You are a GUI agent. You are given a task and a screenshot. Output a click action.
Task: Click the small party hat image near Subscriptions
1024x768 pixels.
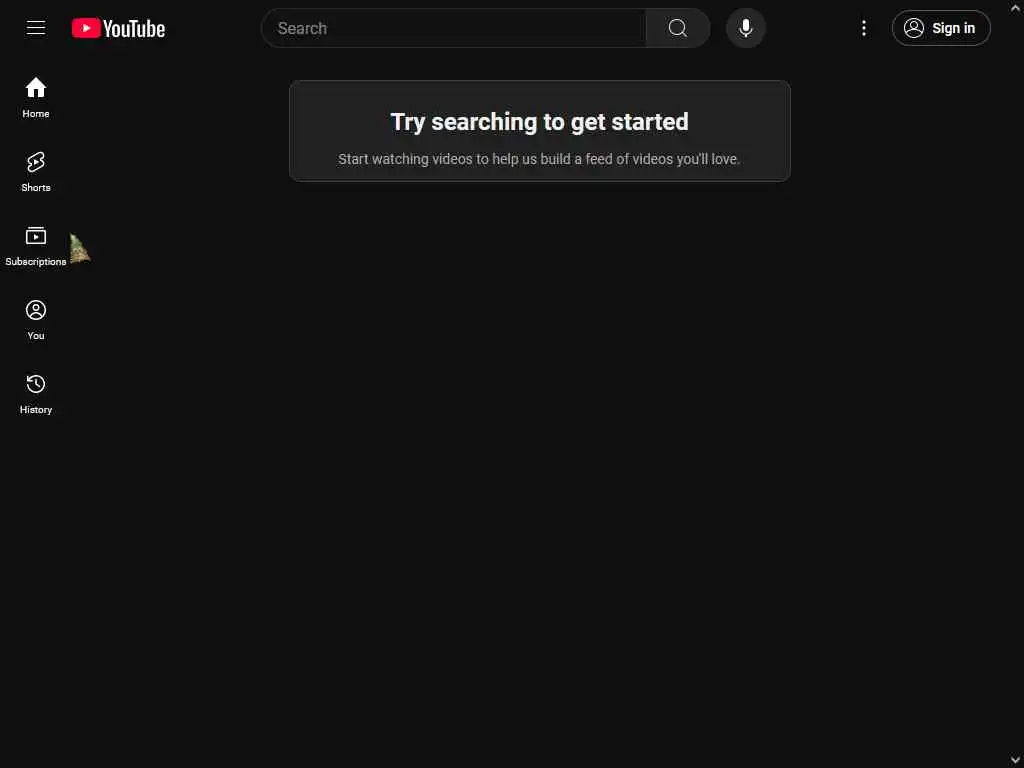(80, 249)
